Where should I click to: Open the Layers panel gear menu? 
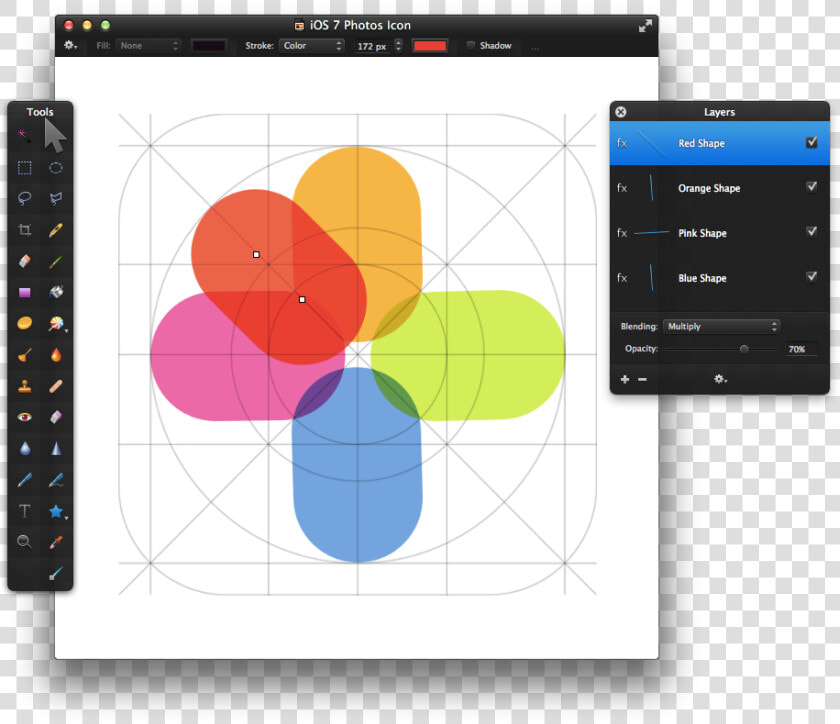[720, 379]
